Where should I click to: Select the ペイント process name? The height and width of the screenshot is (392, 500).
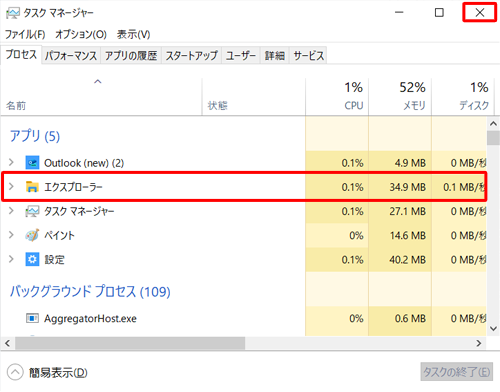59,235
